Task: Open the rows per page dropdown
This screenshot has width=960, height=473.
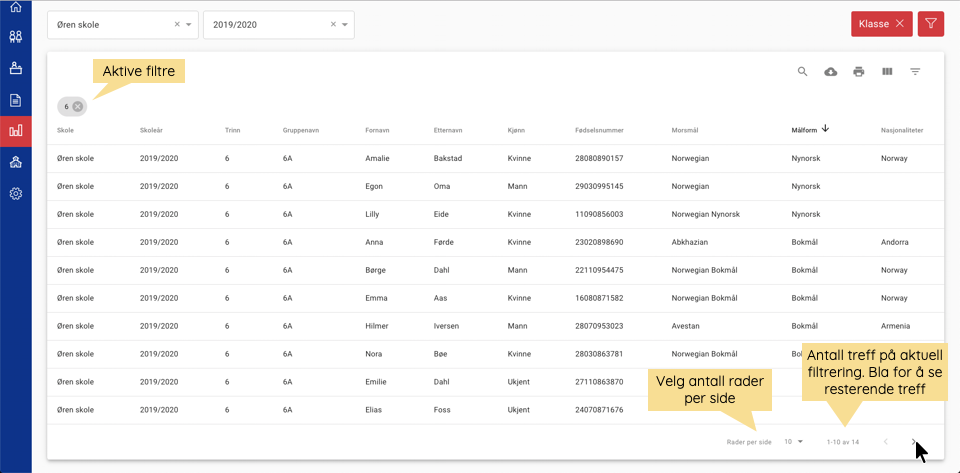Action: pos(793,442)
